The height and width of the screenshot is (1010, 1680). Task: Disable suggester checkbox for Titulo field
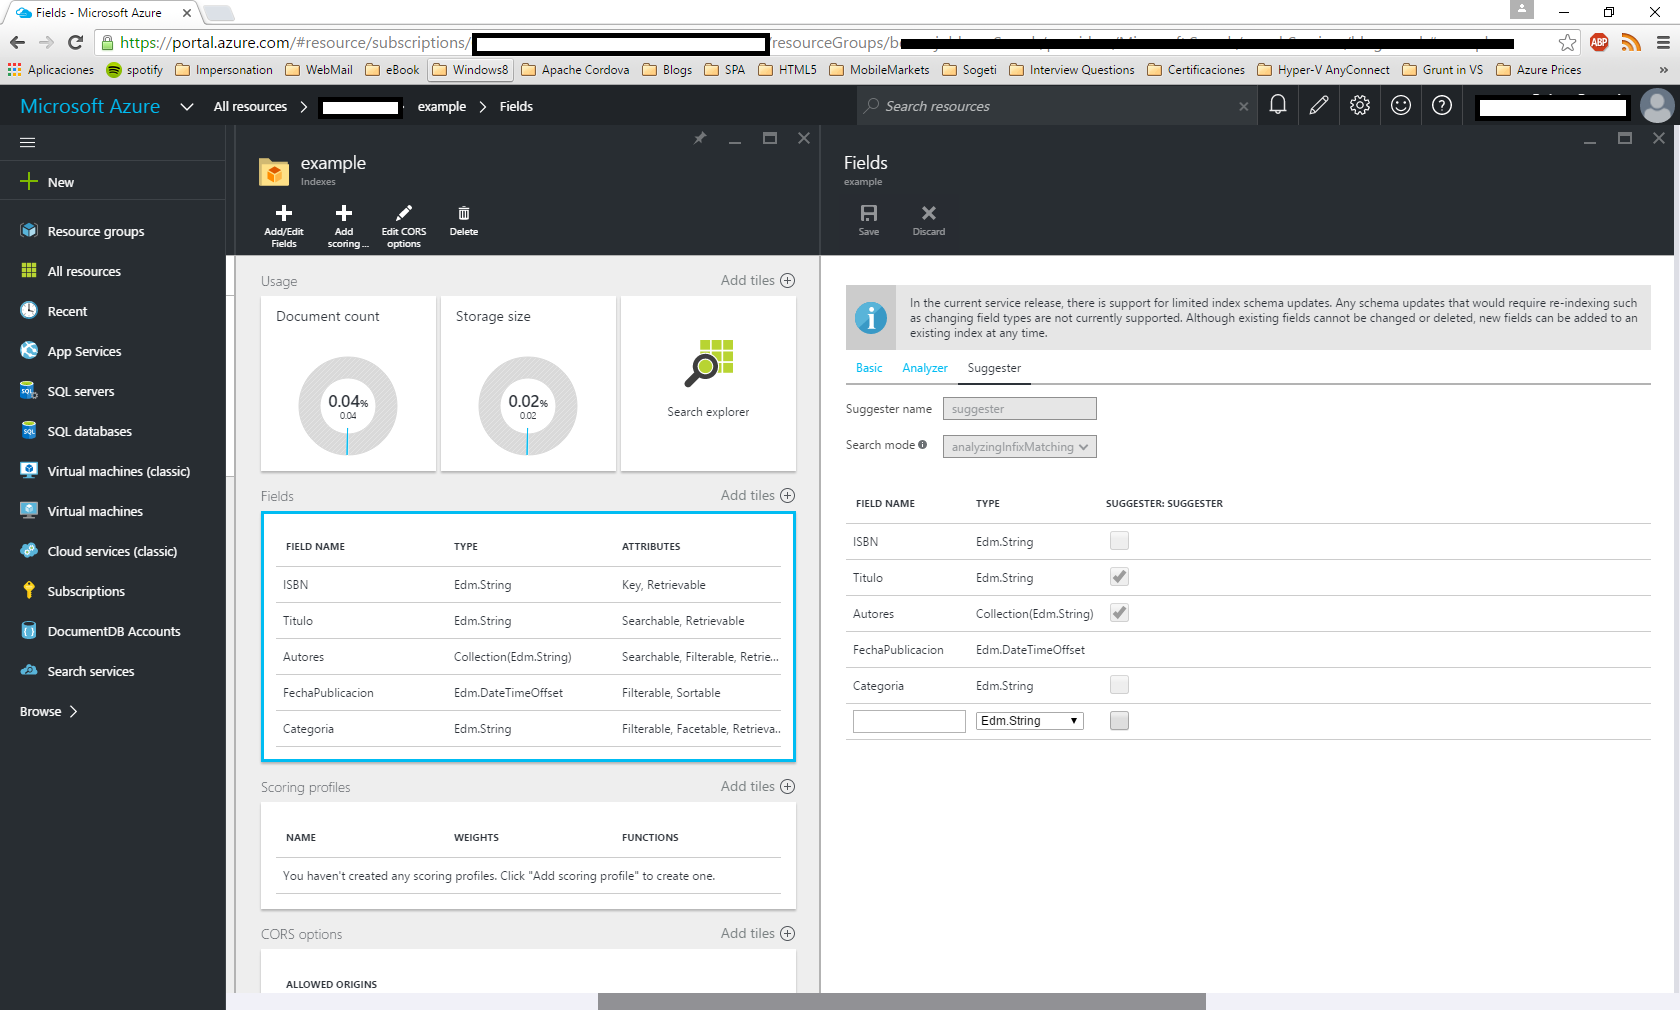[1119, 576]
